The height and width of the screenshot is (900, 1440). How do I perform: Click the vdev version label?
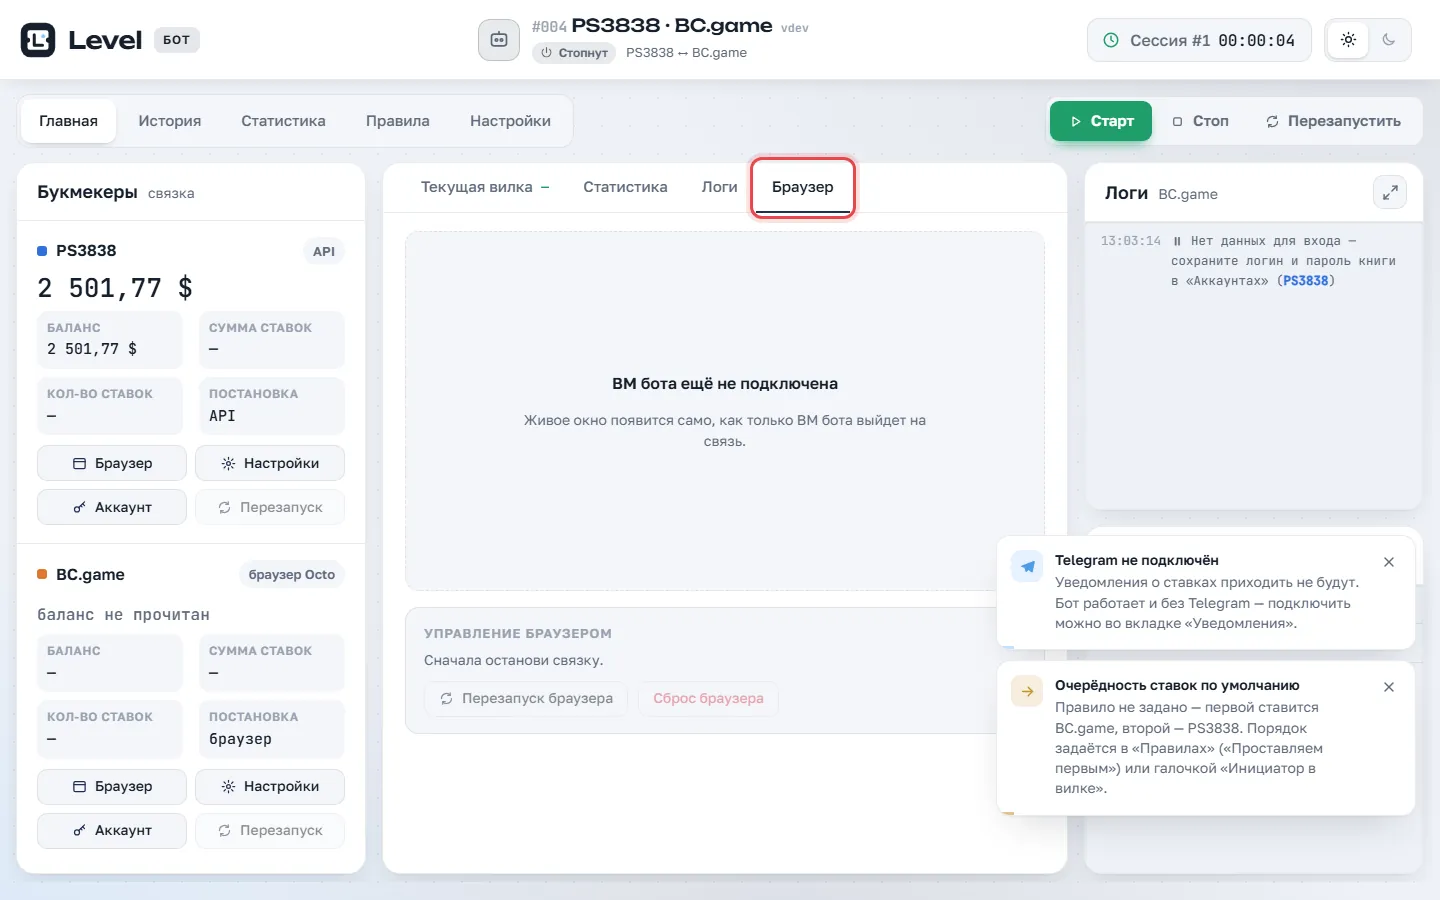coord(795,28)
